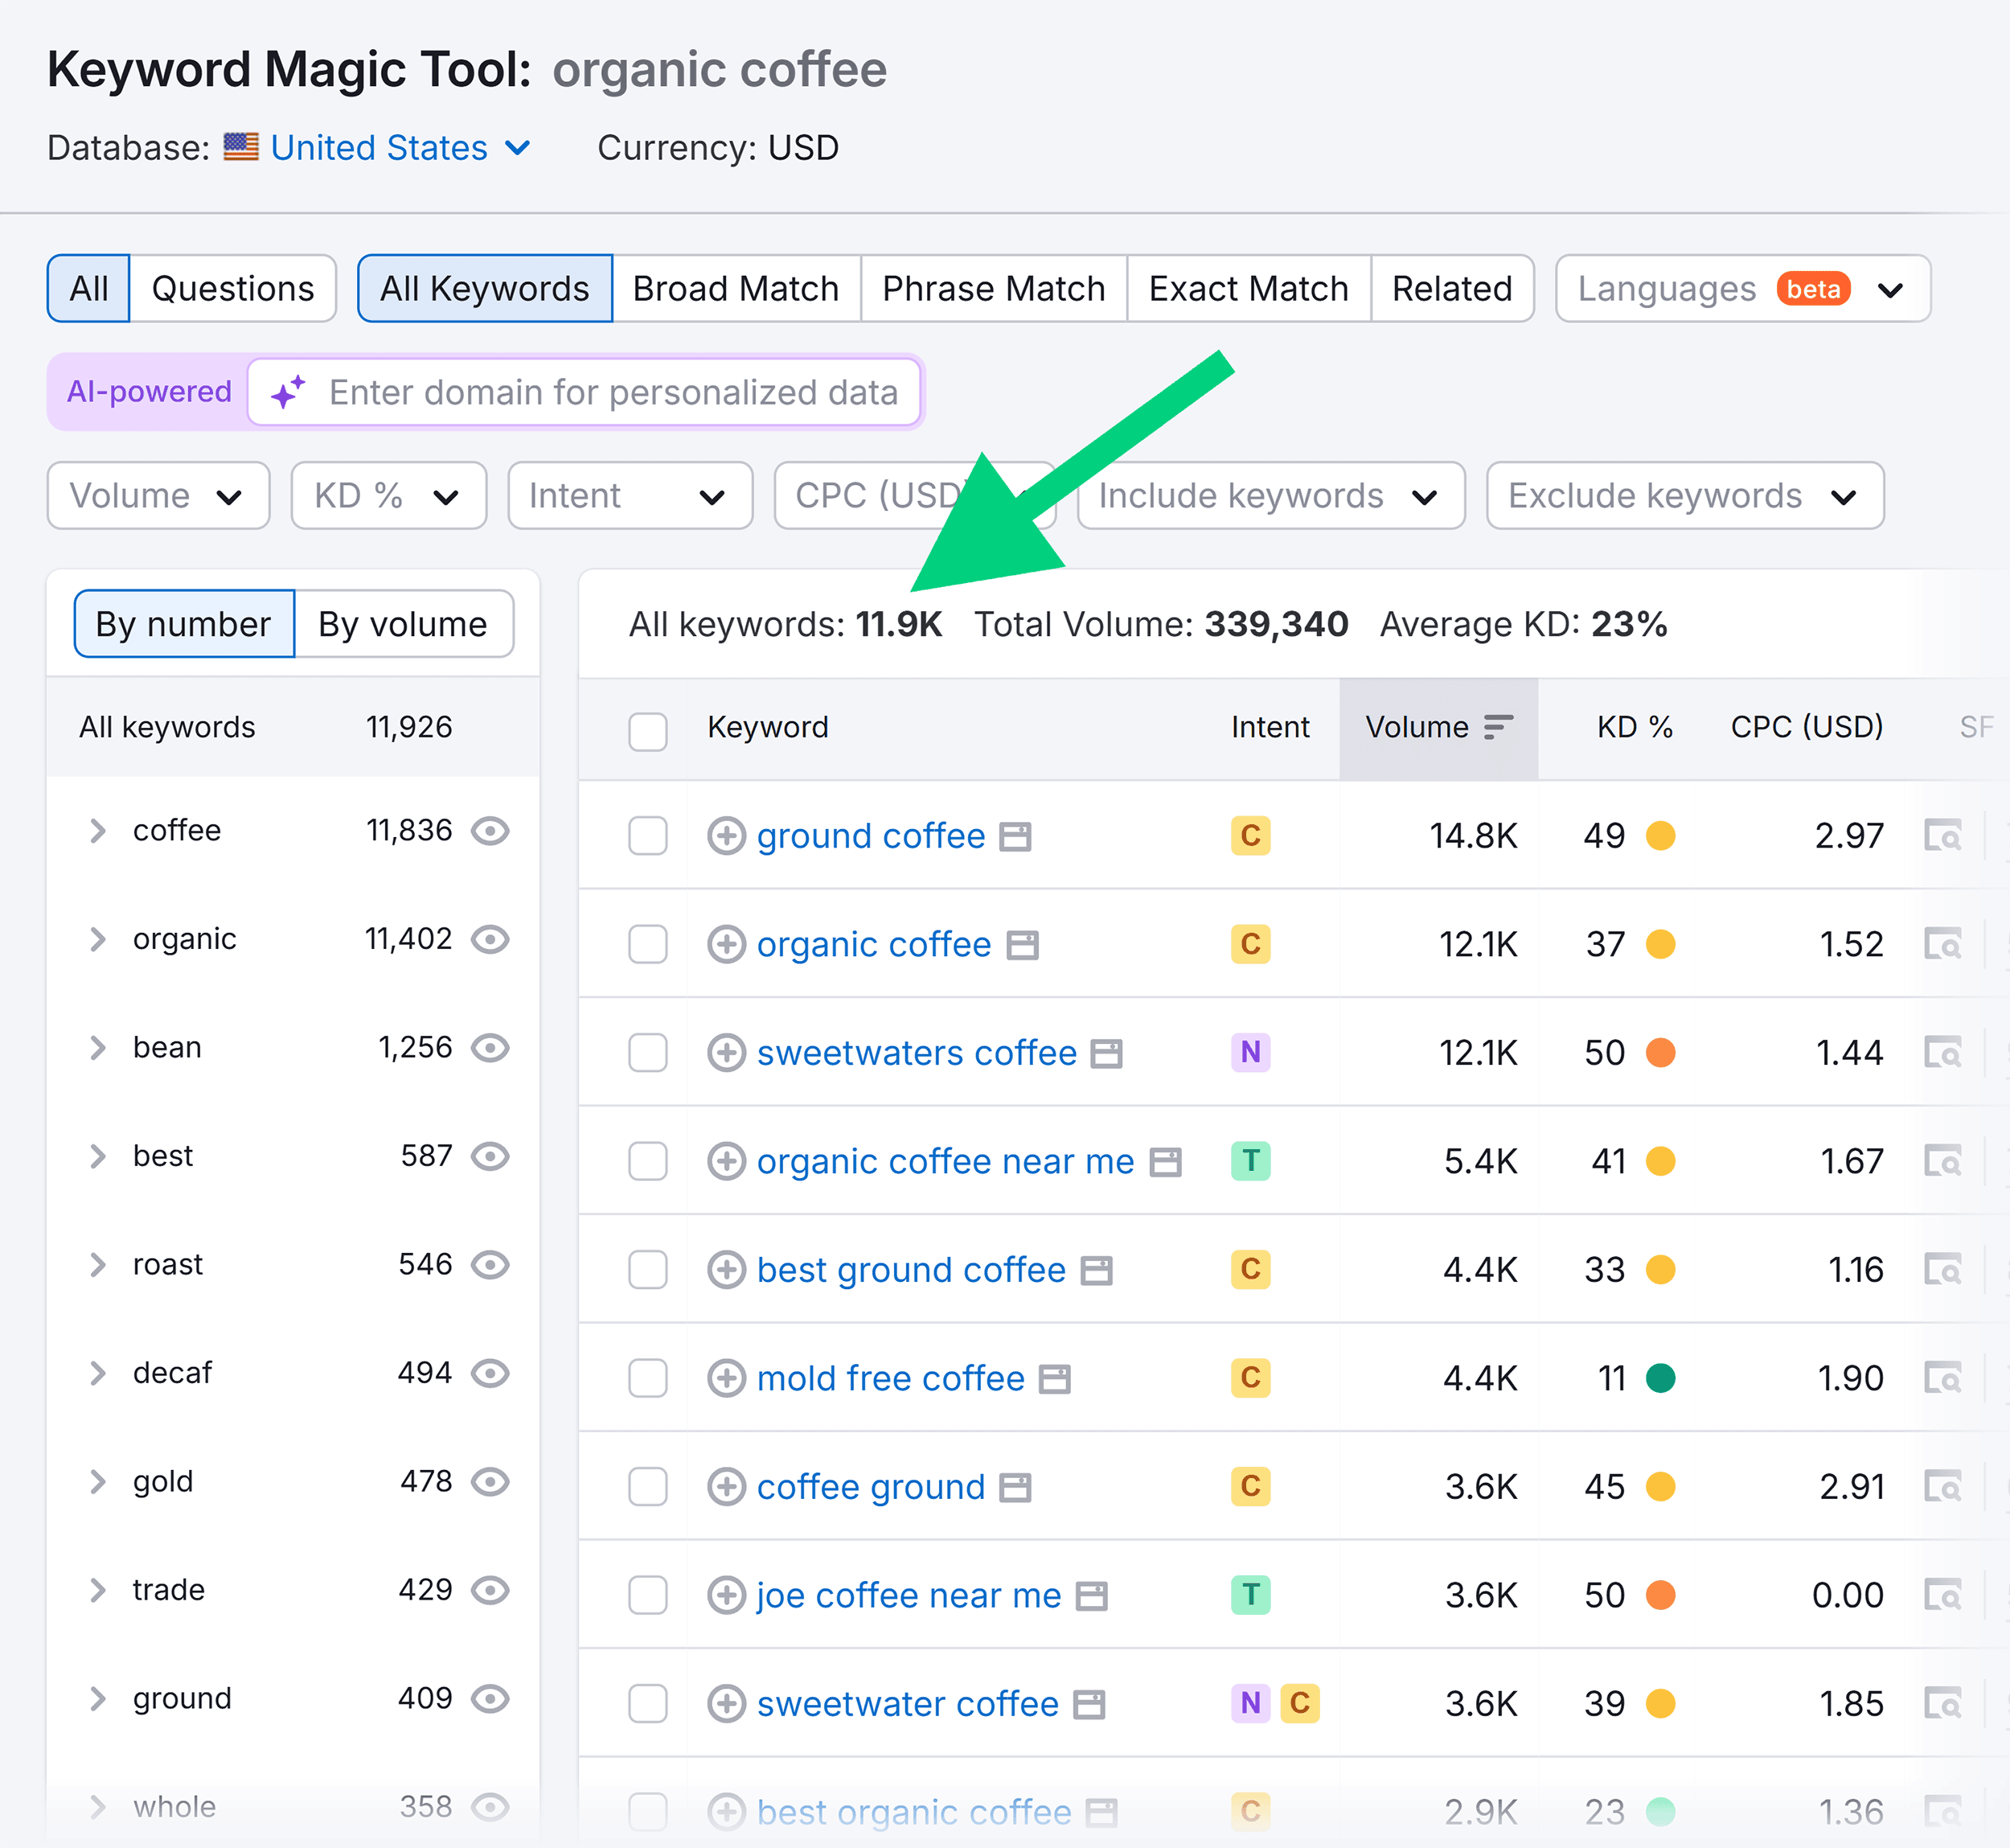Open the Languages beta dropdown
The image size is (2010, 1848).
pyautogui.click(x=1743, y=288)
